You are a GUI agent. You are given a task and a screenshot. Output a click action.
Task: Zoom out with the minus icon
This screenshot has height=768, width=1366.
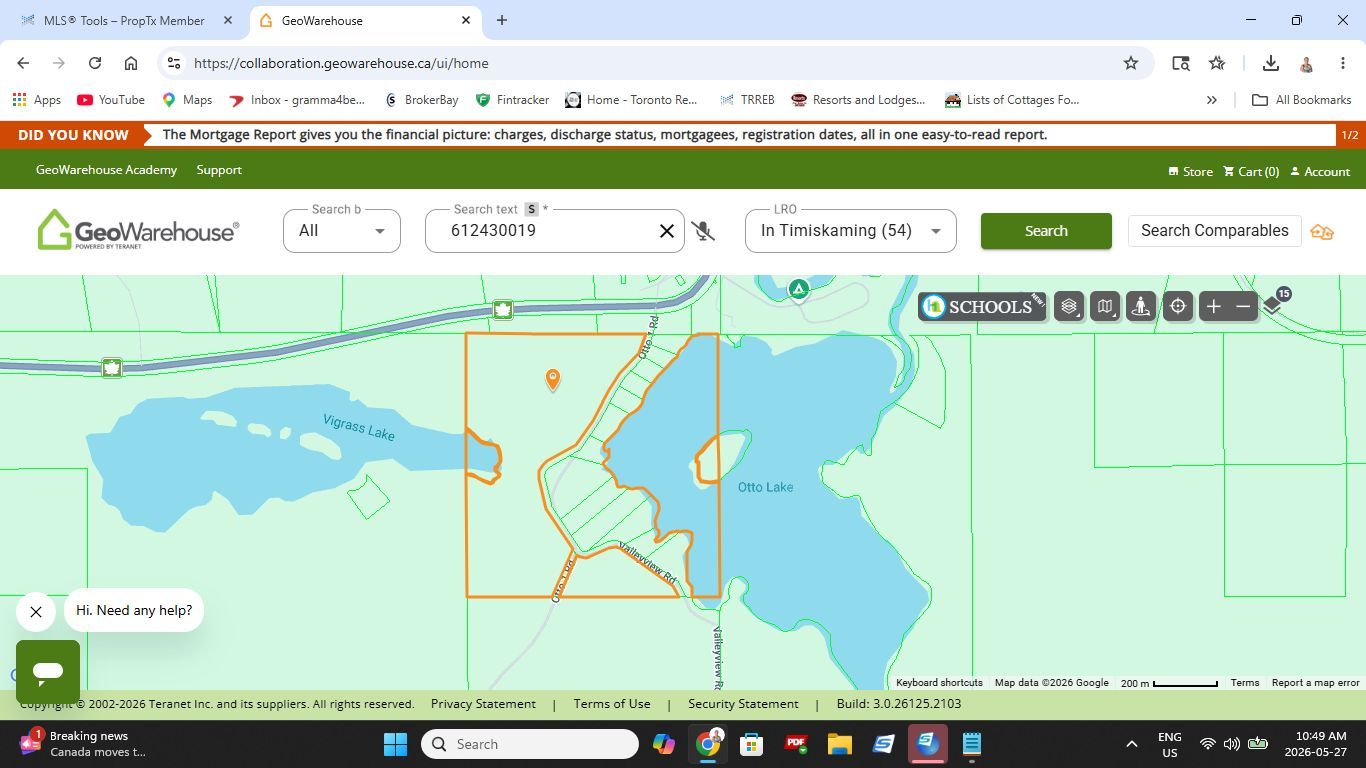[1243, 307]
